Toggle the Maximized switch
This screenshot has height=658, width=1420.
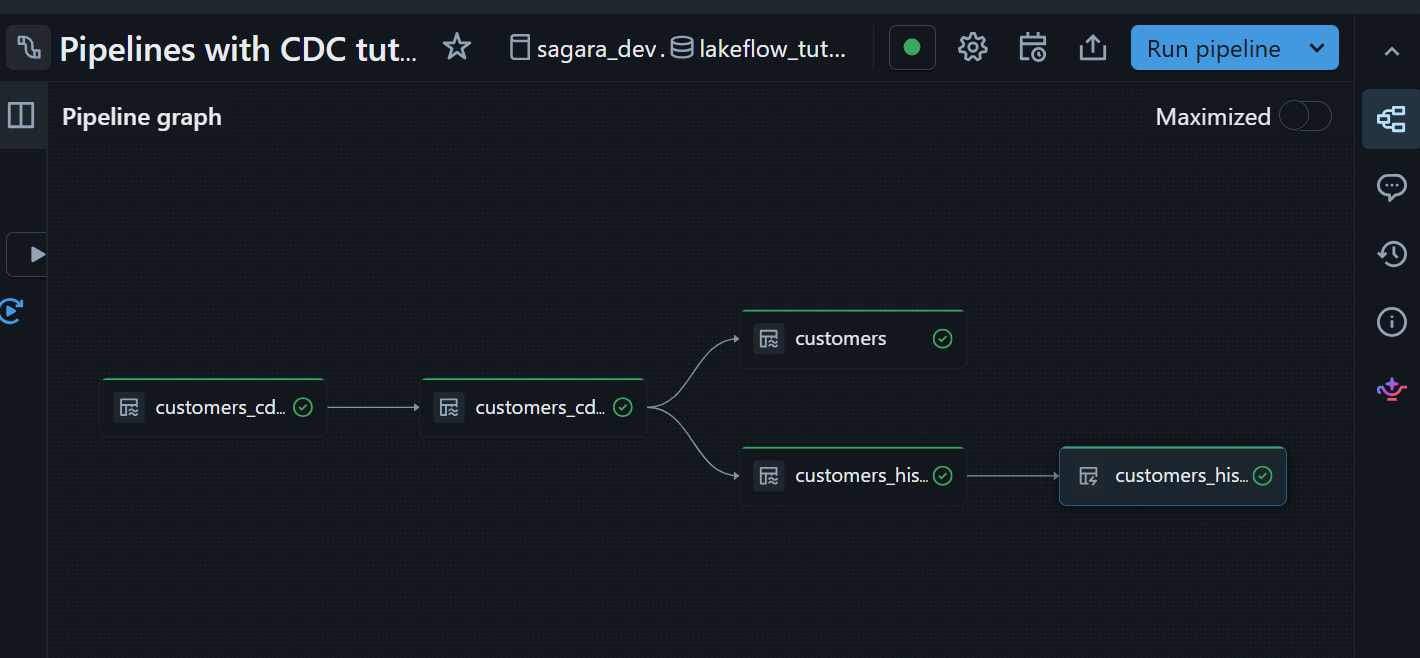1305,117
